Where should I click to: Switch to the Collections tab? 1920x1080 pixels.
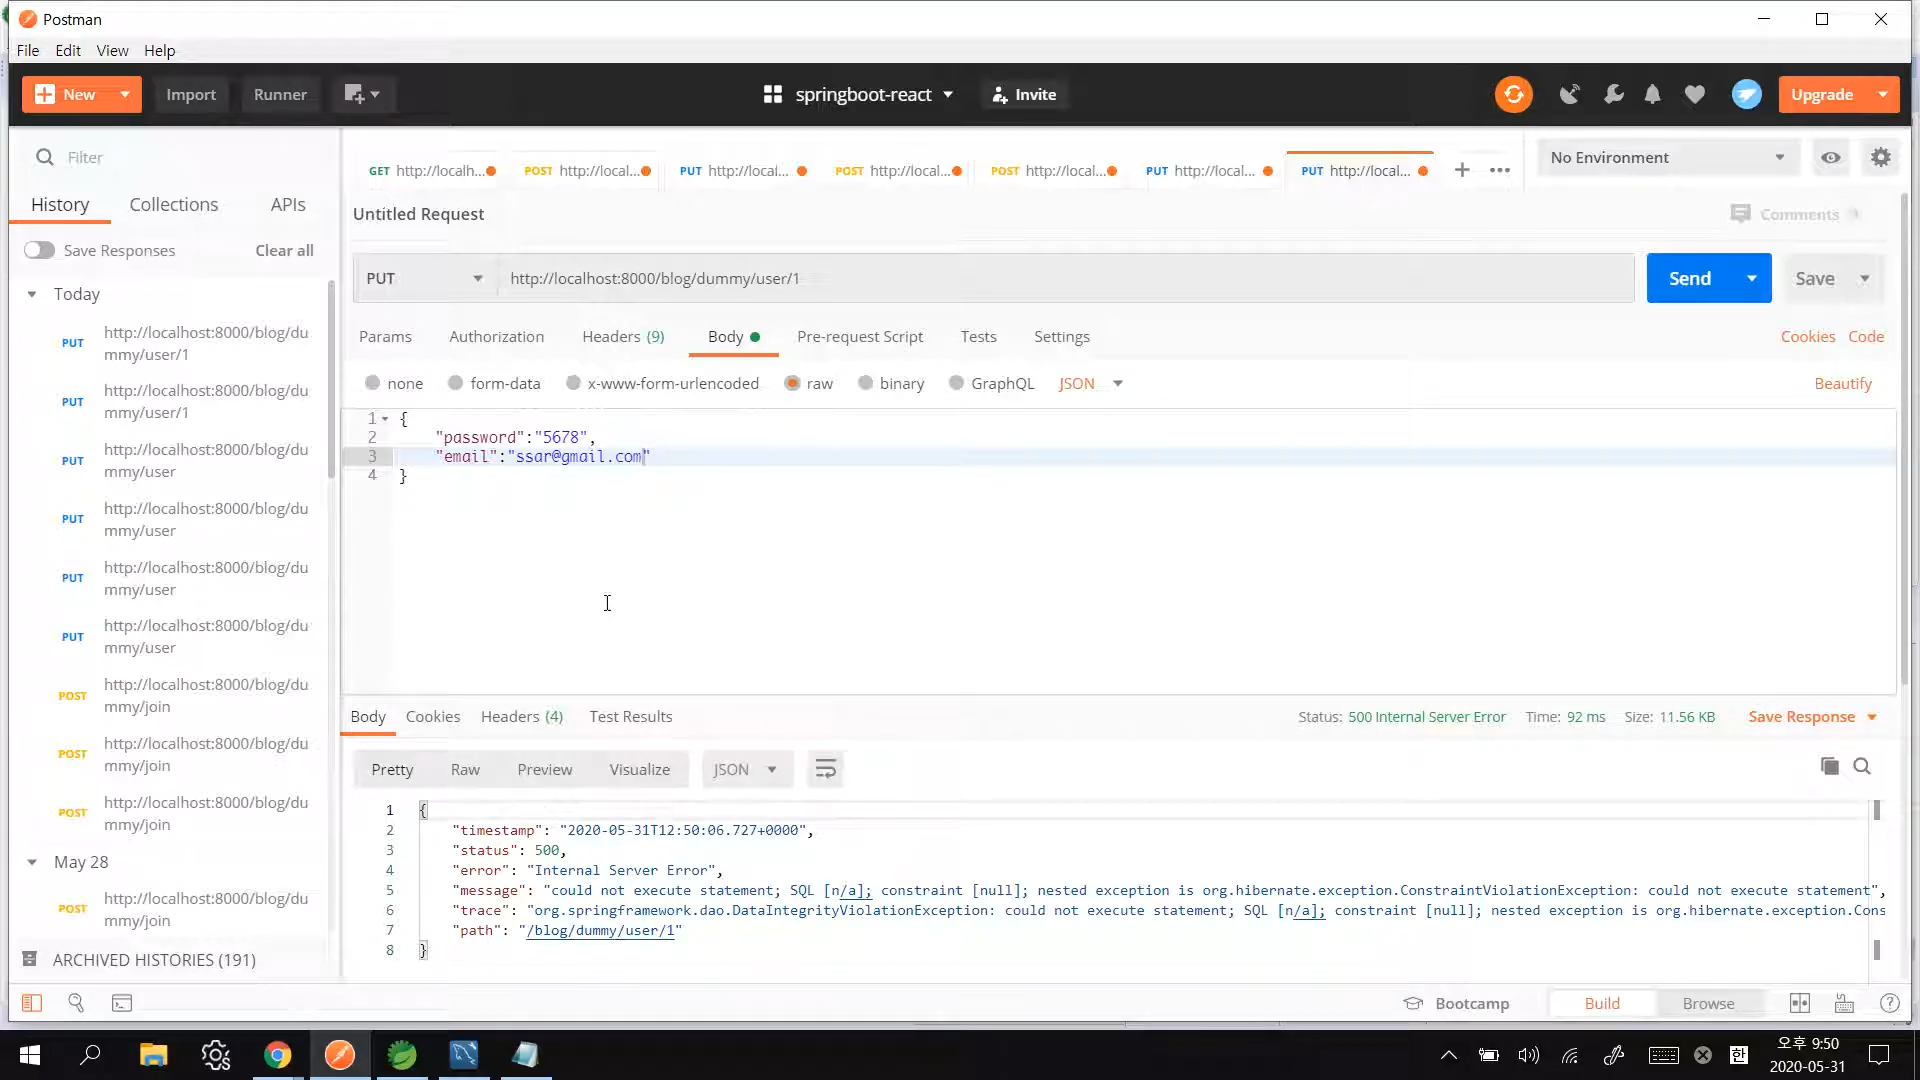[173, 204]
